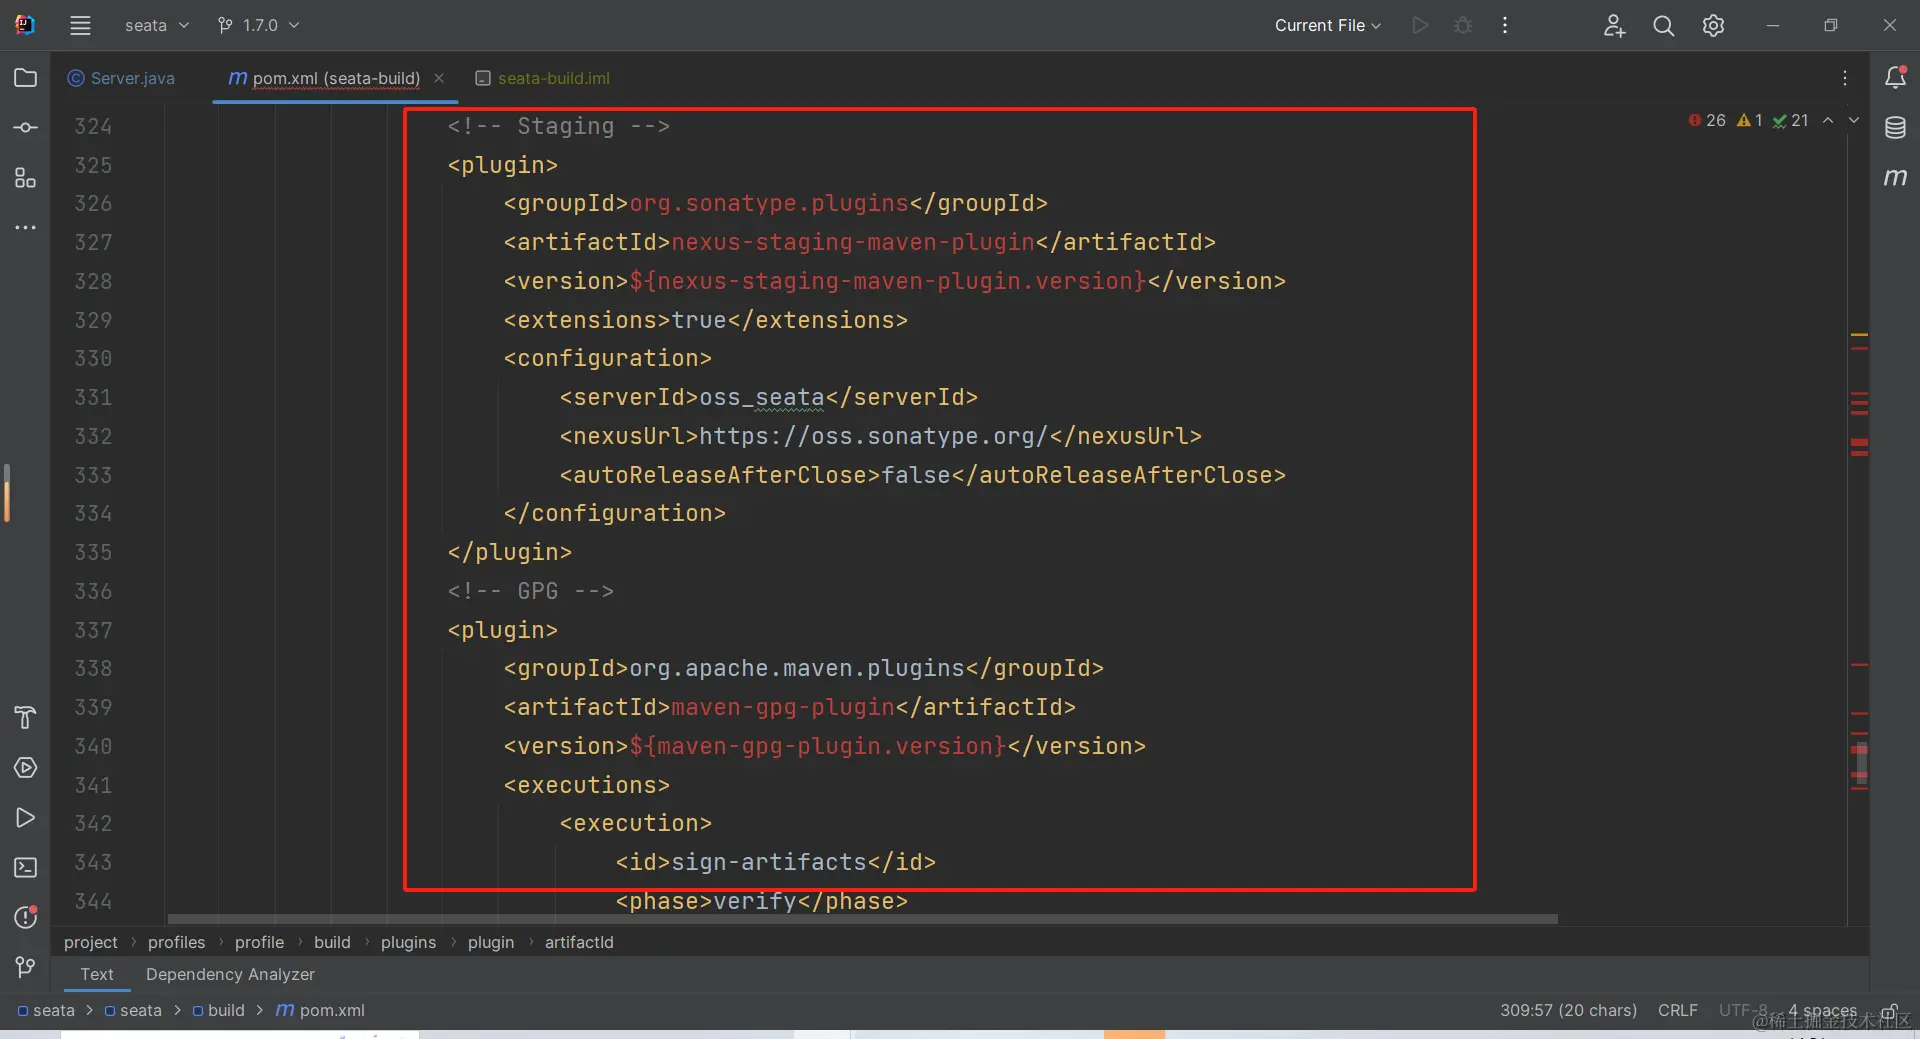Switch to seata-build.iml tab
The image size is (1920, 1039).
coord(543,78)
